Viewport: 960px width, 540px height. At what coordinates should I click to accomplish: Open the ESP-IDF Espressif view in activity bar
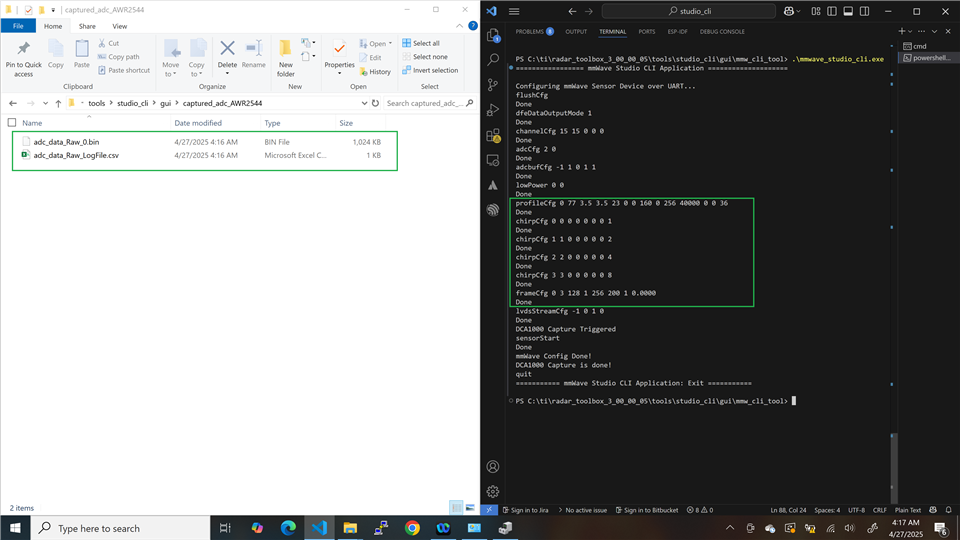coord(493,210)
